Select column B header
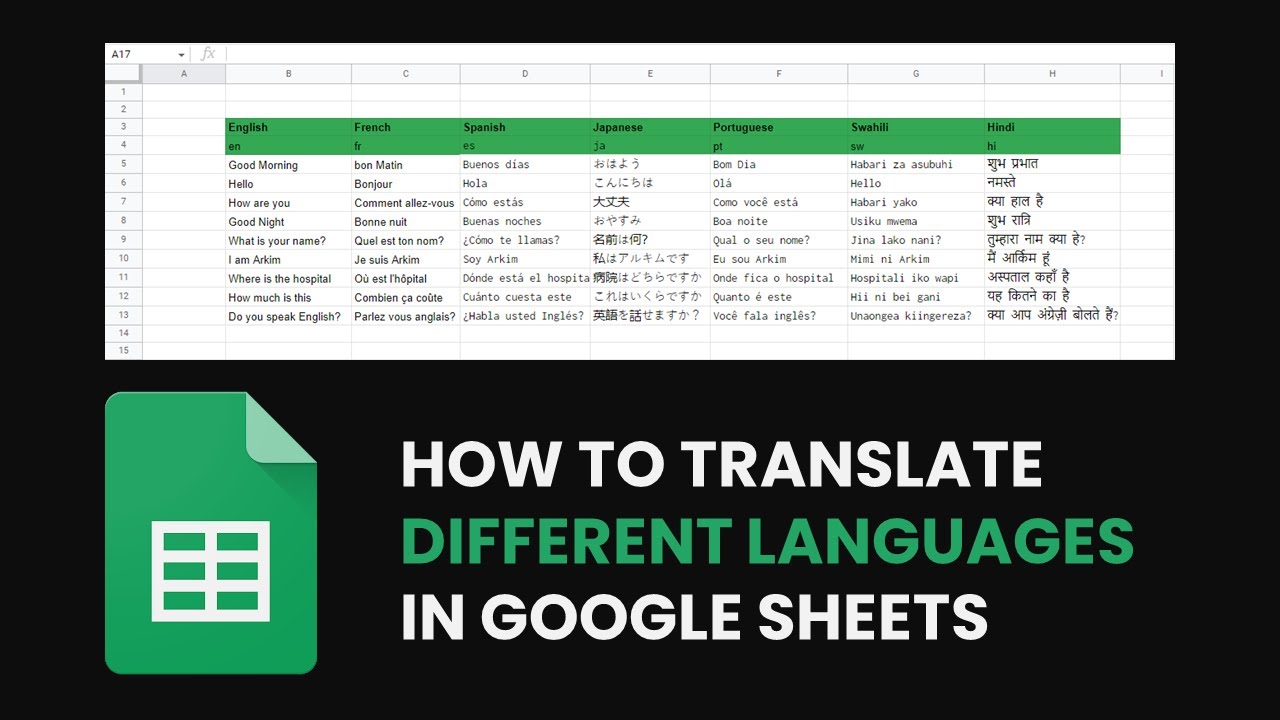Image resolution: width=1280 pixels, height=720 pixels. click(x=288, y=73)
